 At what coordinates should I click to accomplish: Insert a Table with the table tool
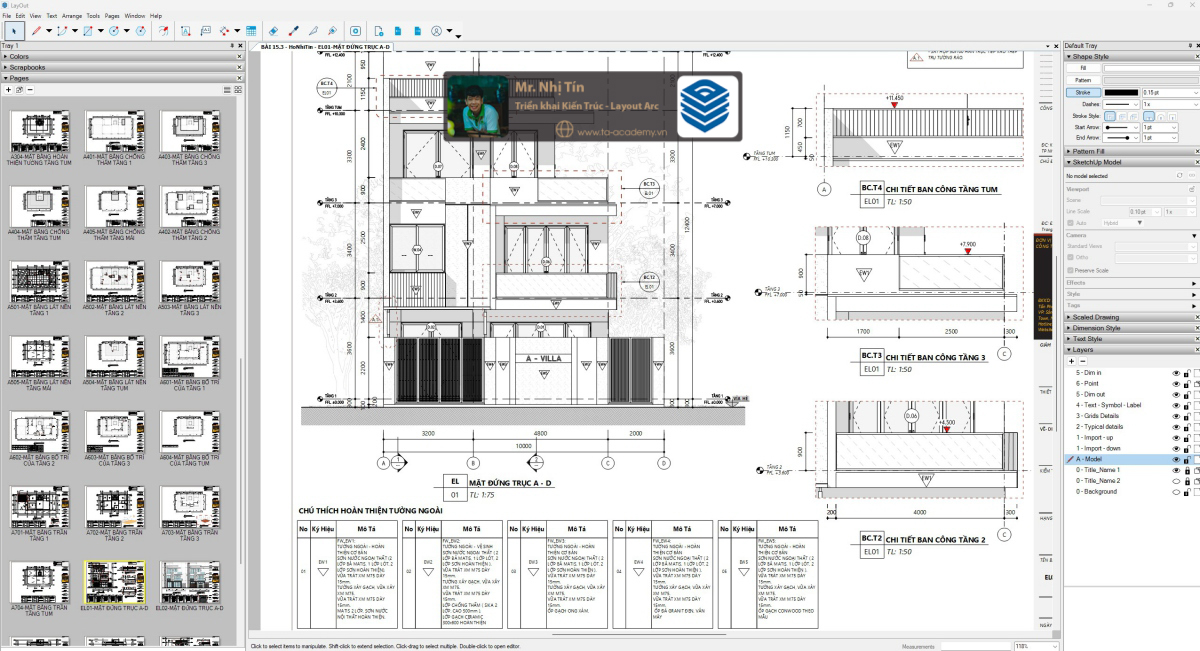pyautogui.click(x=251, y=31)
